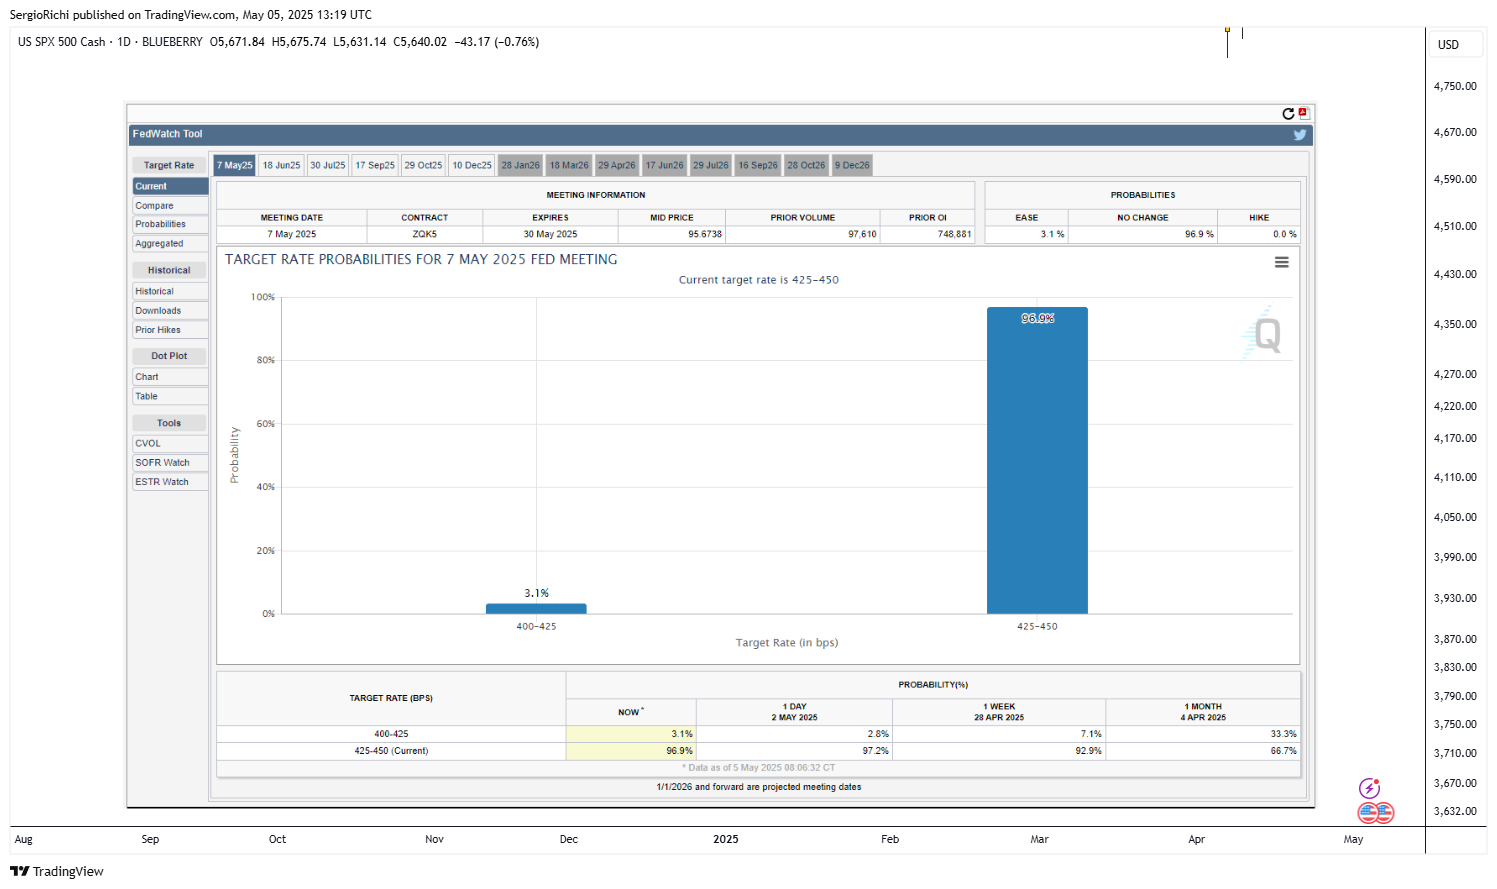1497x889 pixels.
Task: Click the purple lightning event icon
Action: (x=1369, y=789)
